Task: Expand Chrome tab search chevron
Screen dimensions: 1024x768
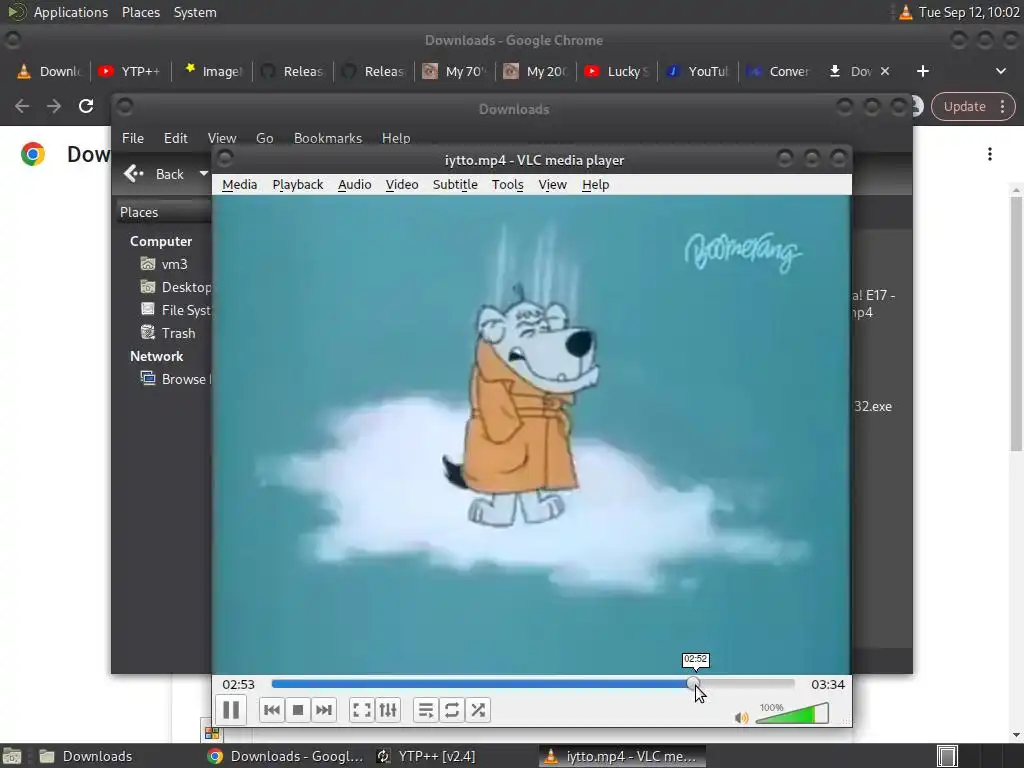Action: tap(1000, 71)
